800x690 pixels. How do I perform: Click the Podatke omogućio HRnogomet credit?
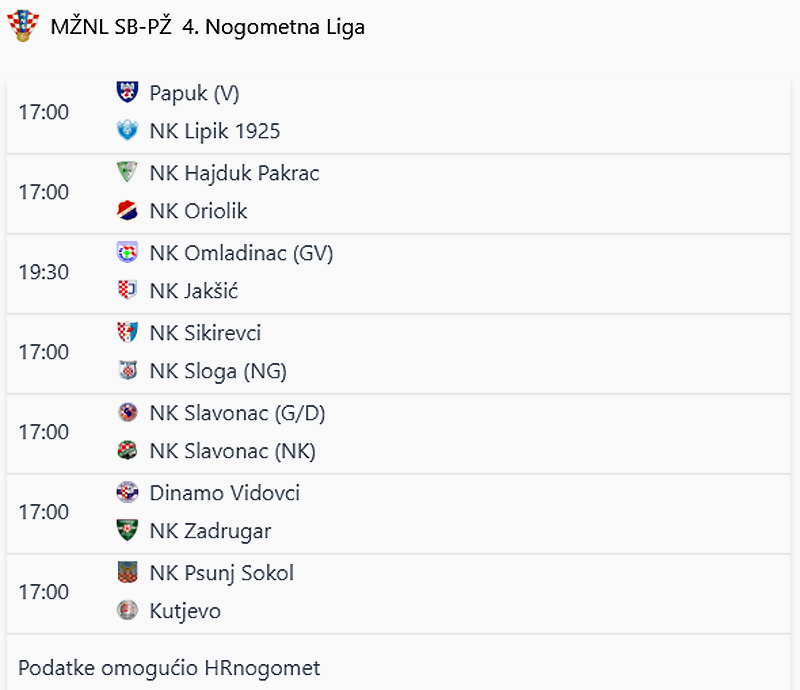tap(169, 668)
